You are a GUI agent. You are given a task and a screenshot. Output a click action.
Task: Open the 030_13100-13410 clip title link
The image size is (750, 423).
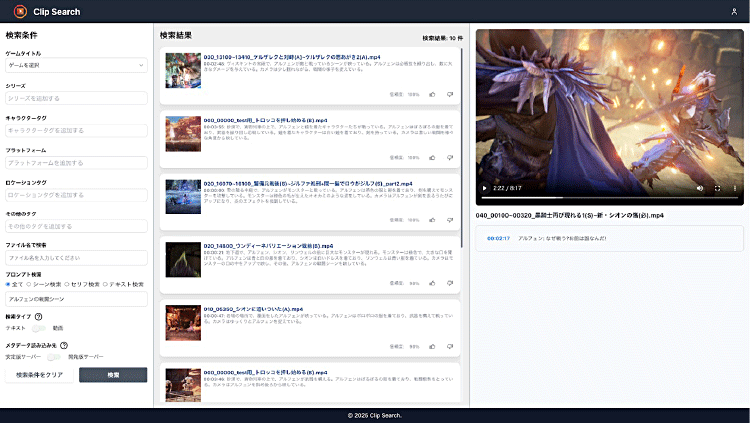tap(292, 57)
